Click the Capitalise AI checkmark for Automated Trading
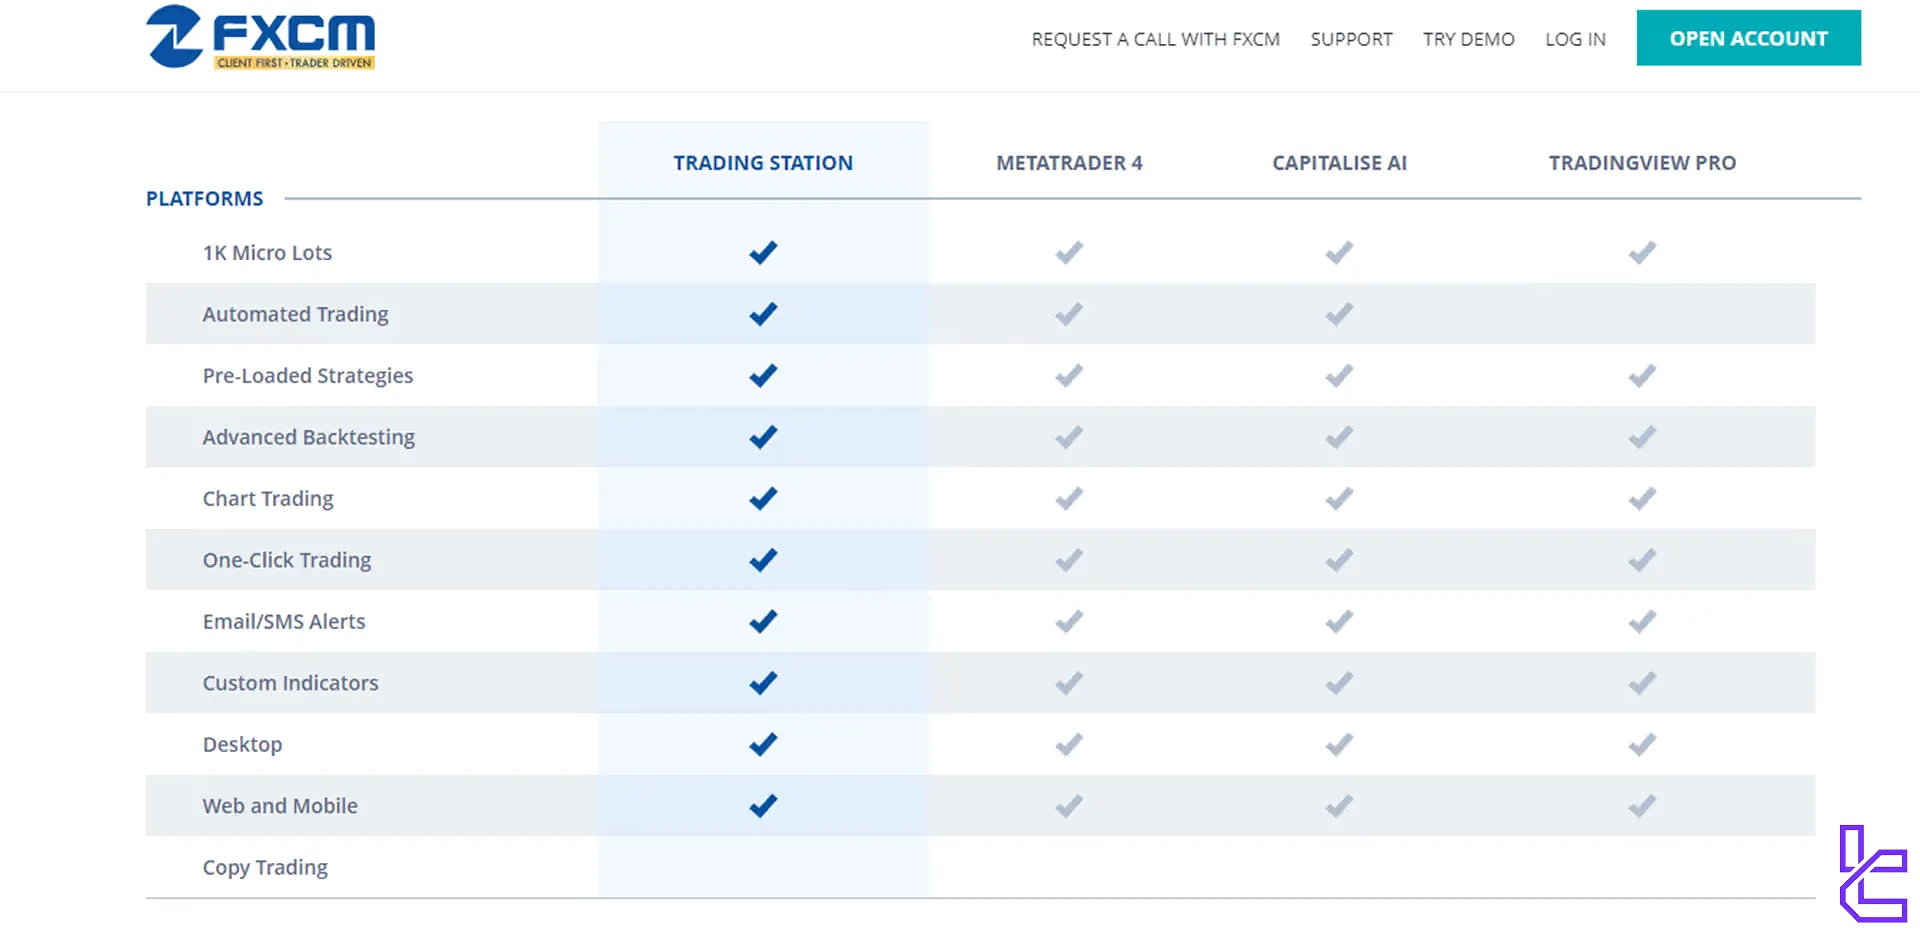Viewport: 1920px width, 941px height. tap(1339, 314)
